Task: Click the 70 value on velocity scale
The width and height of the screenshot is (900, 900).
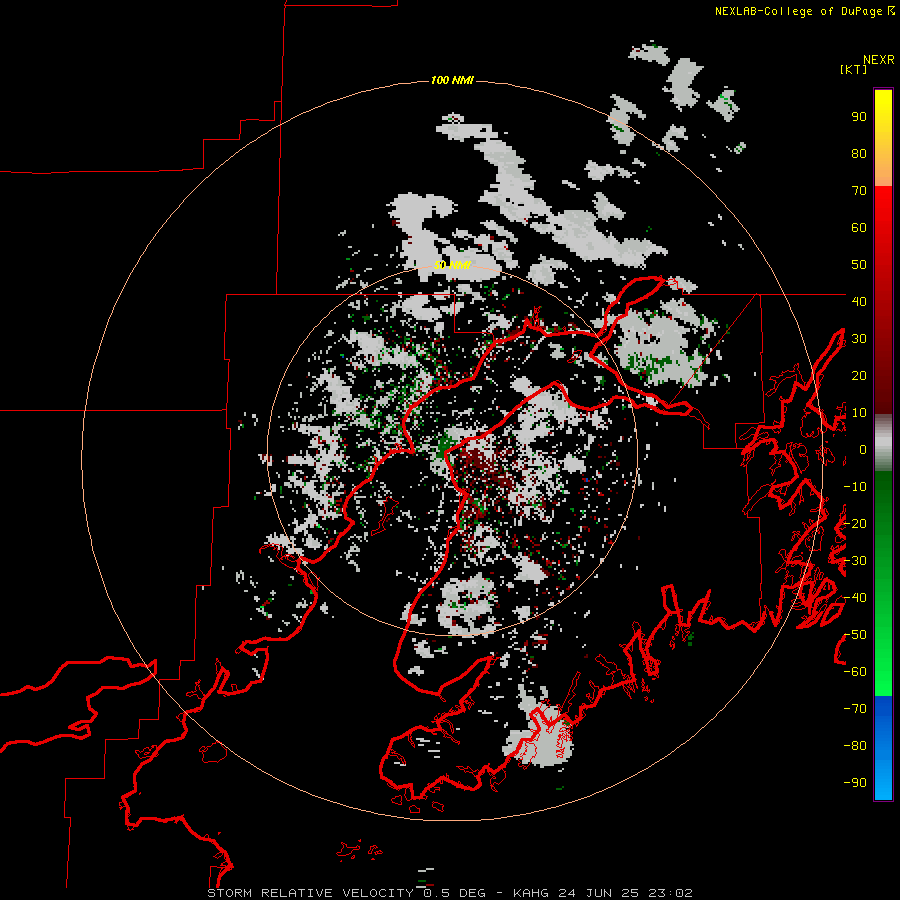Action: pos(859,191)
